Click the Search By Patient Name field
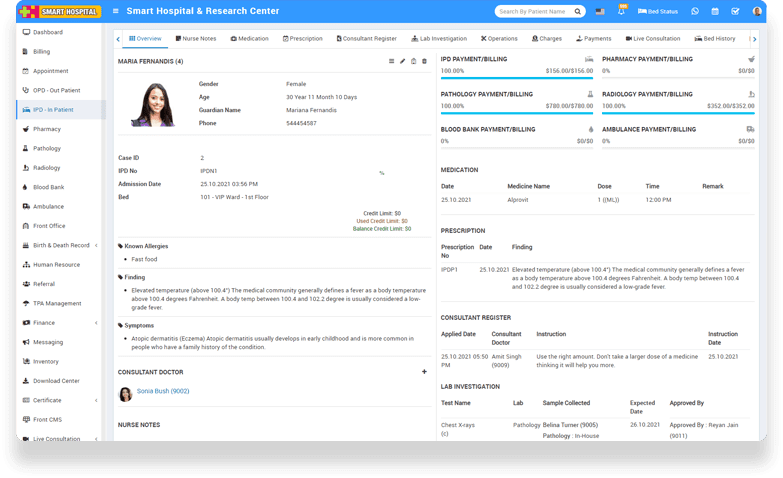The height and width of the screenshot is (478, 783). (531, 12)
